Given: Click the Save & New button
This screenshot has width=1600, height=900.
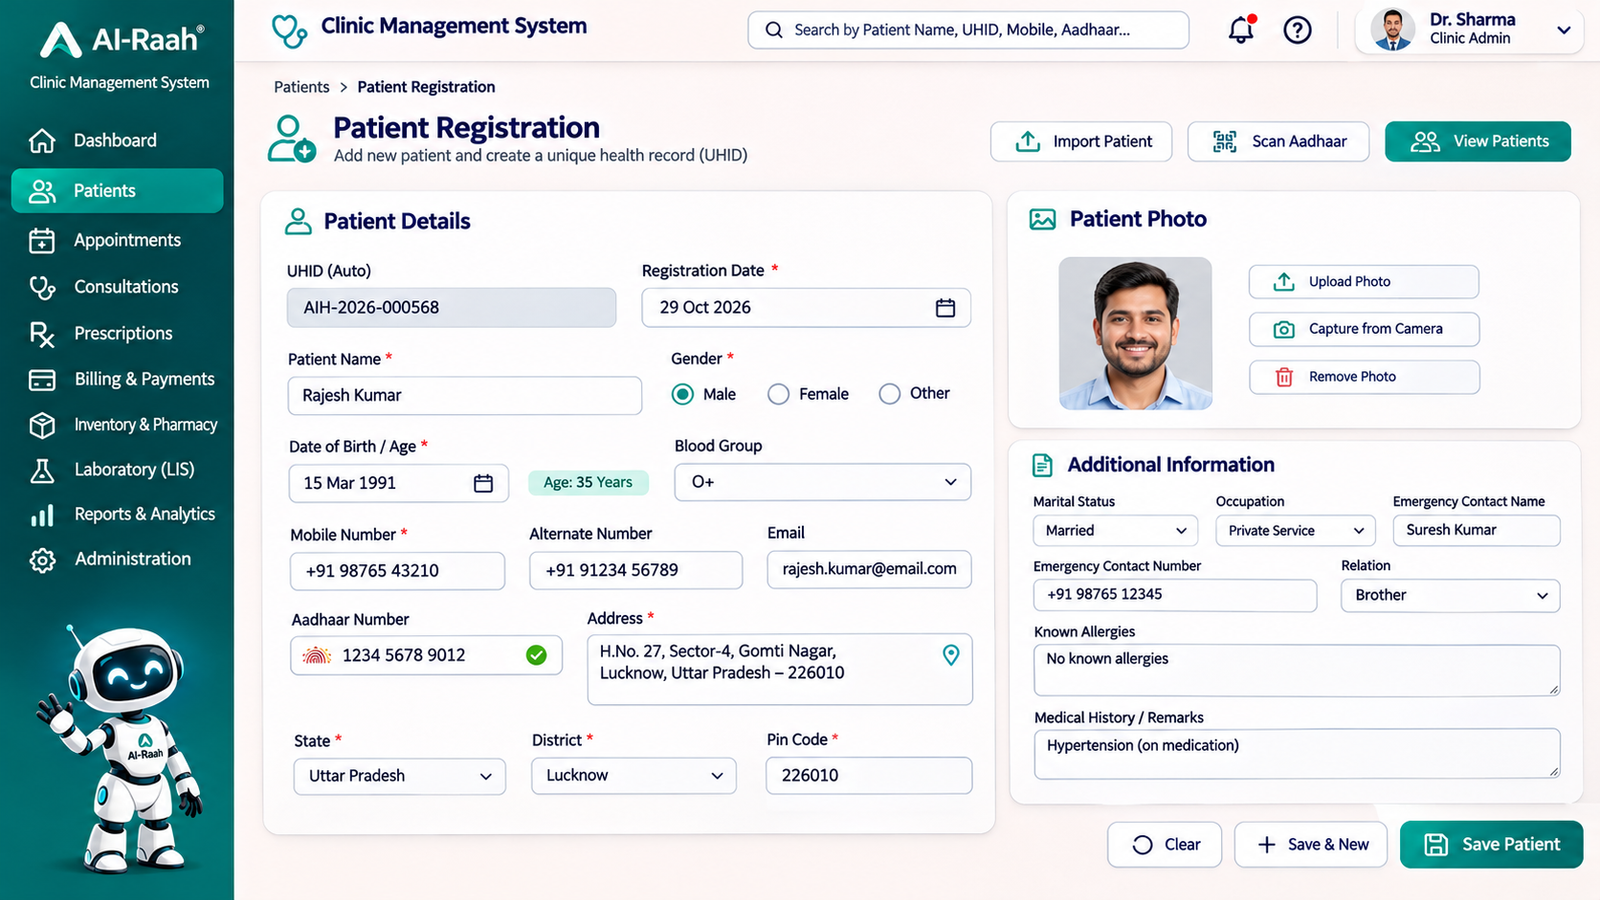Looking at the screenshot, I should click(x=1311, y=845).
